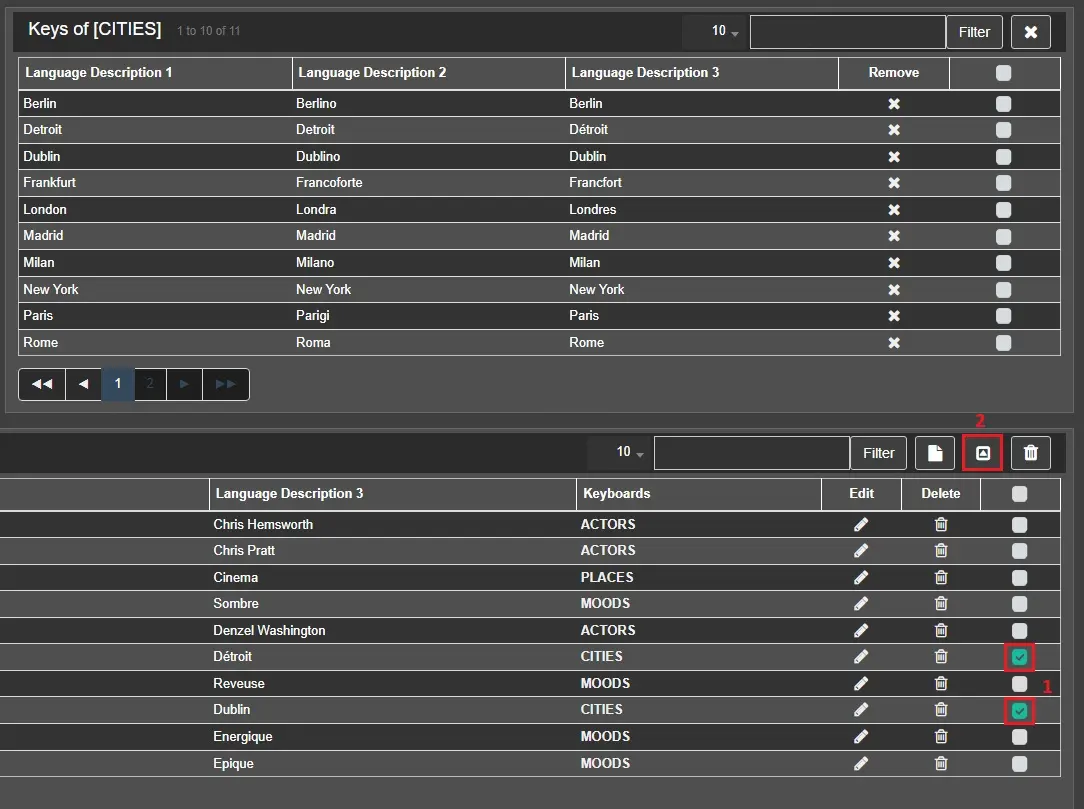The image size is (1084, 809).
Task: Check the Madrid row checkbox
Action: click(1003, 236)
